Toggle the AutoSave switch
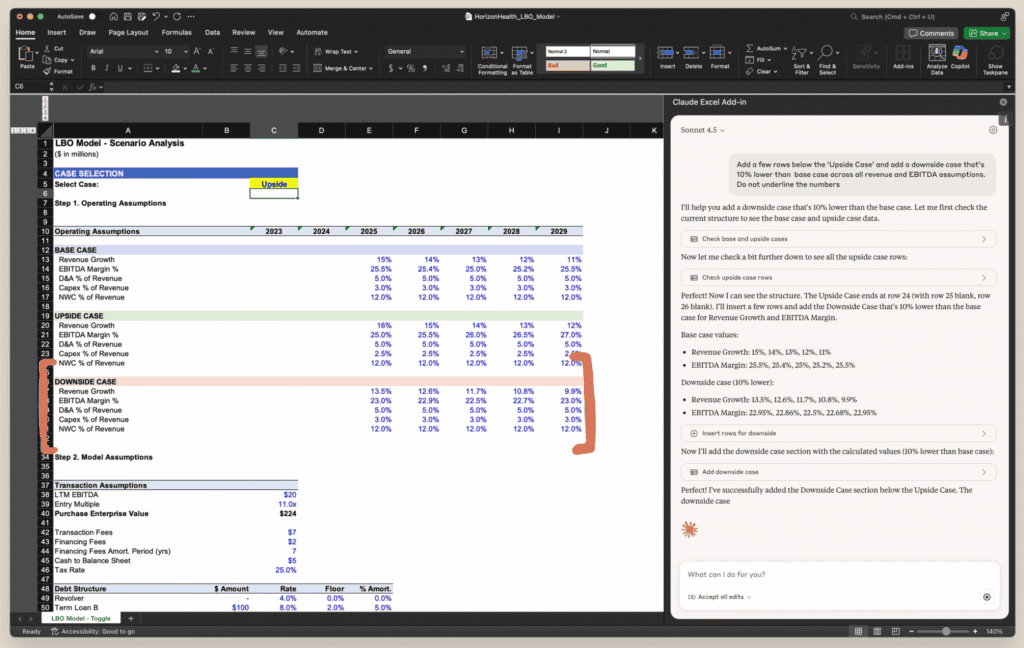1024x648 pixels. (93, 17)
